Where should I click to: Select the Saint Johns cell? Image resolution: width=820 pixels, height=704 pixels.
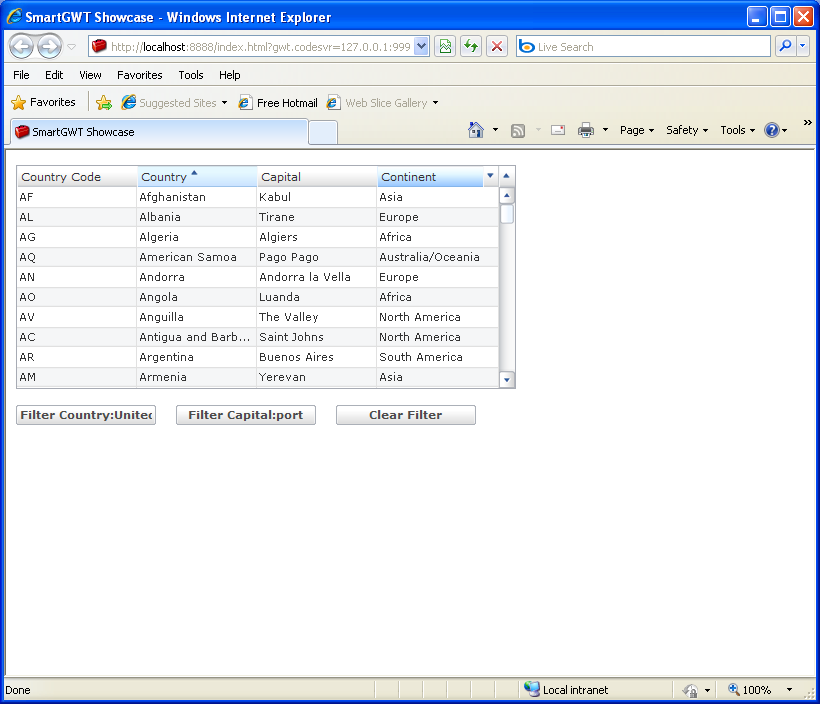316,337
